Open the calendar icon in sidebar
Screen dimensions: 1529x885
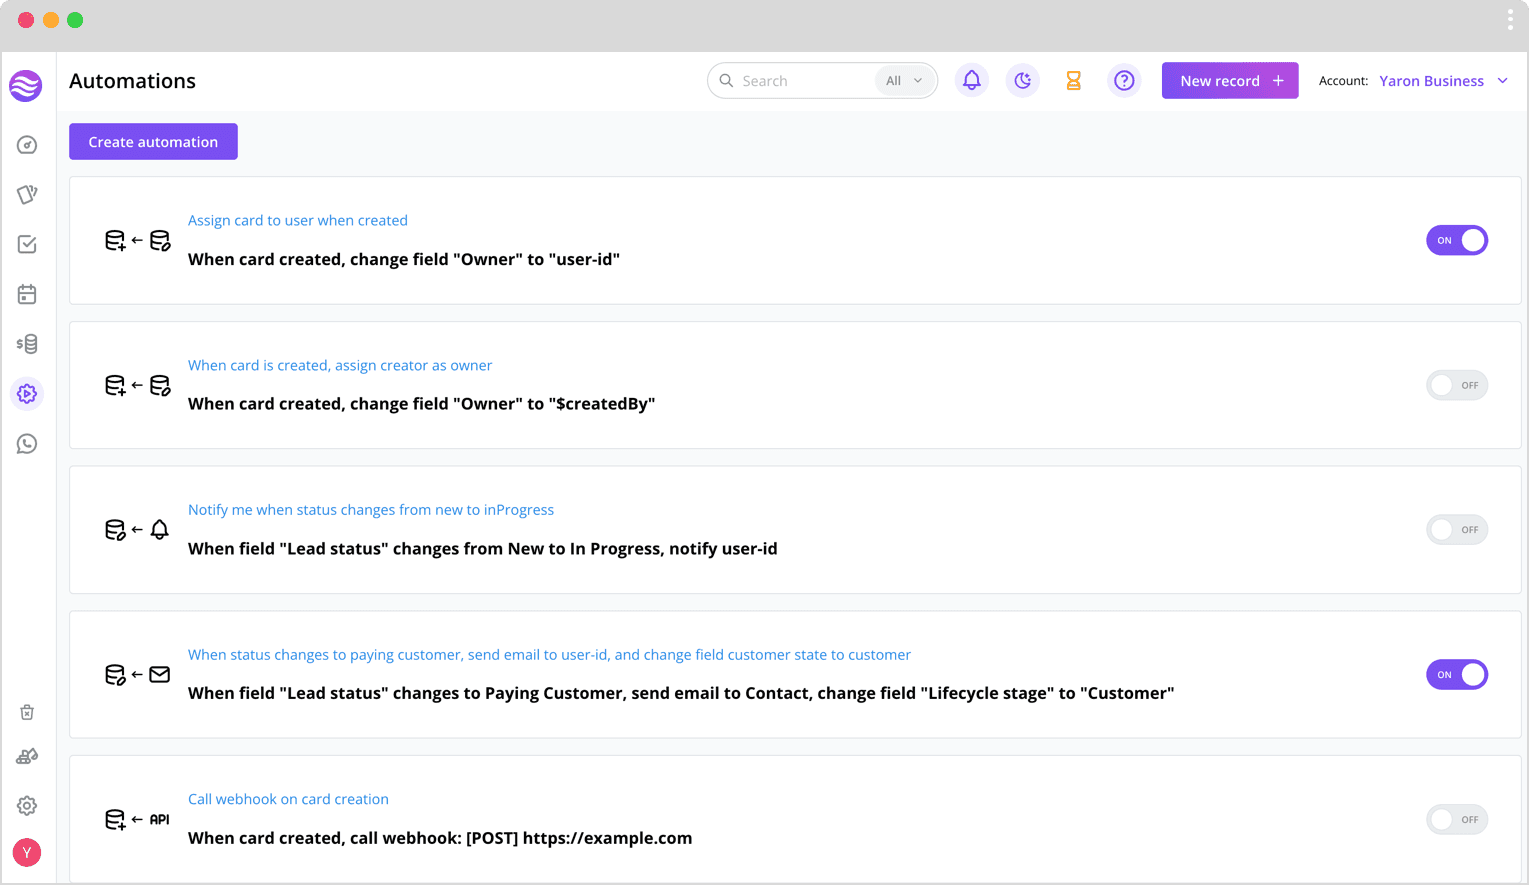tap(27, 294)
